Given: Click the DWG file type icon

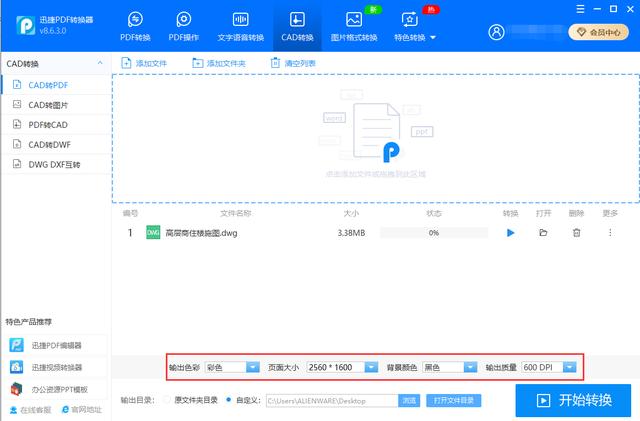Looking at the screenshot, I should (x=153, y=233).
